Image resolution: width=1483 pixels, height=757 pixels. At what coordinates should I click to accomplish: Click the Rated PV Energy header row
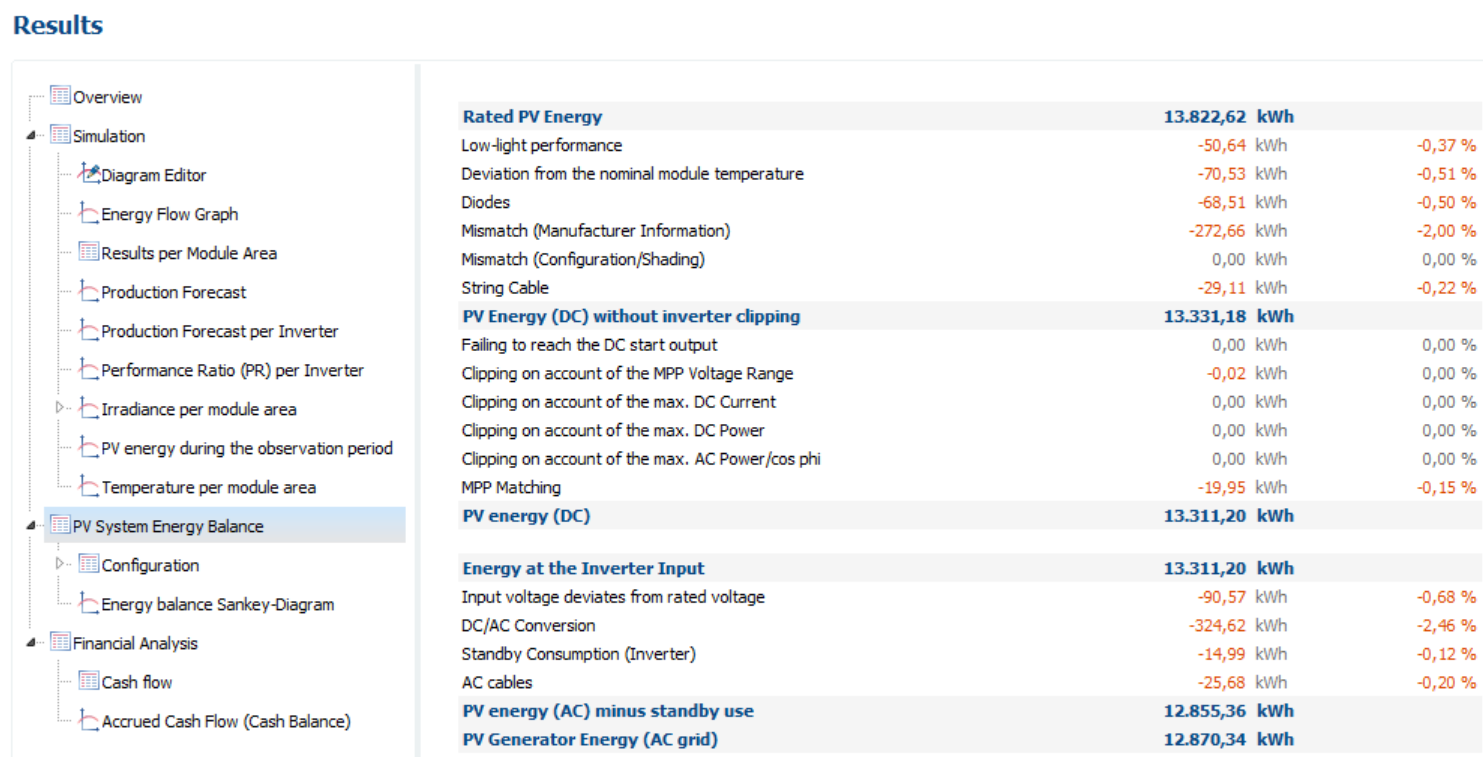[532, 117]
